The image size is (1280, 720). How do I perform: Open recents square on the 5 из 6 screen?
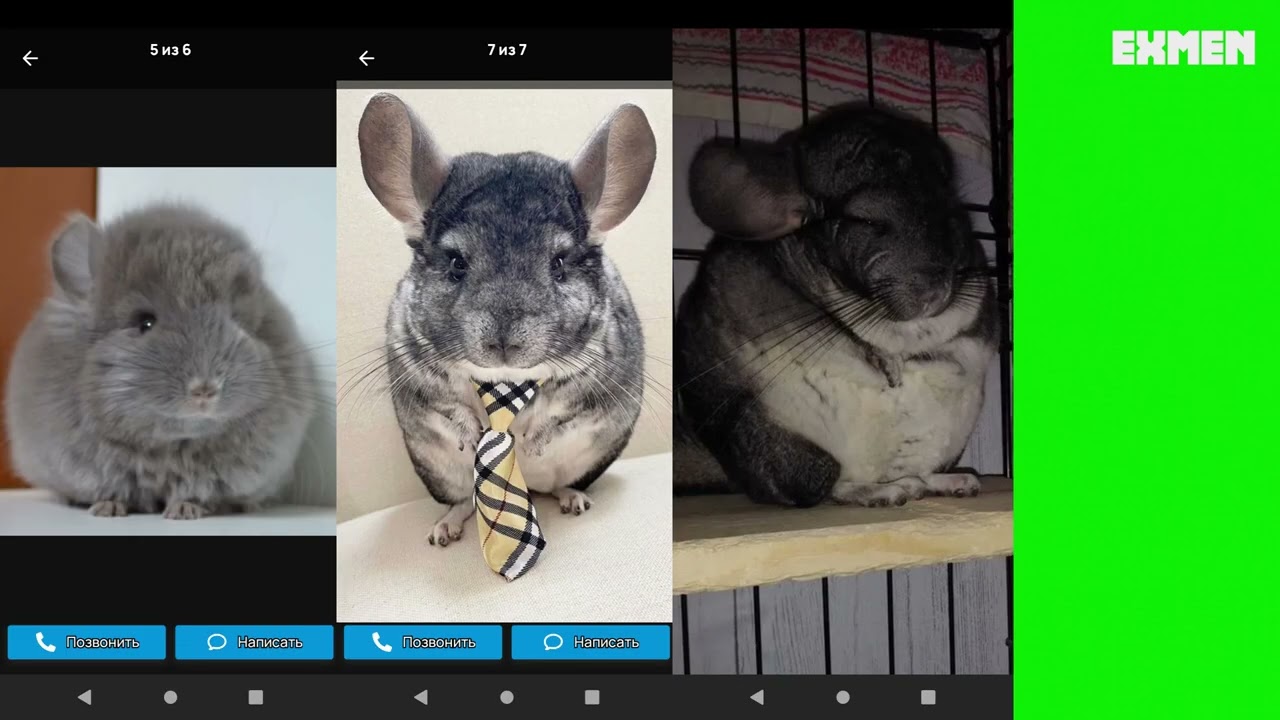(x=256, y=697)
